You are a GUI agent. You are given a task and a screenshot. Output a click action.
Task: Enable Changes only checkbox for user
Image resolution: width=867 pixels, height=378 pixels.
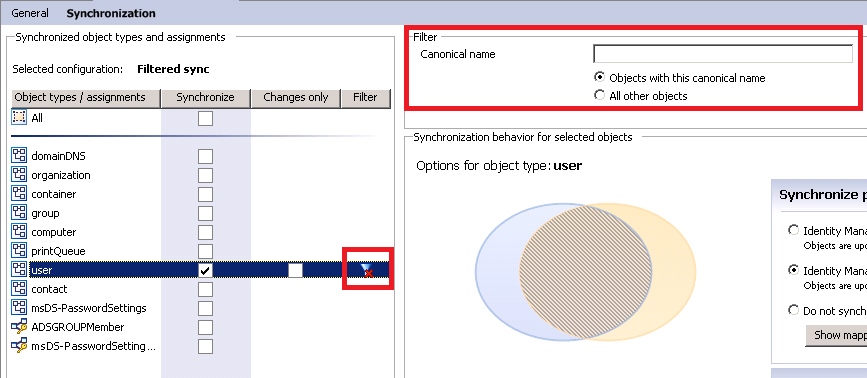295,270
